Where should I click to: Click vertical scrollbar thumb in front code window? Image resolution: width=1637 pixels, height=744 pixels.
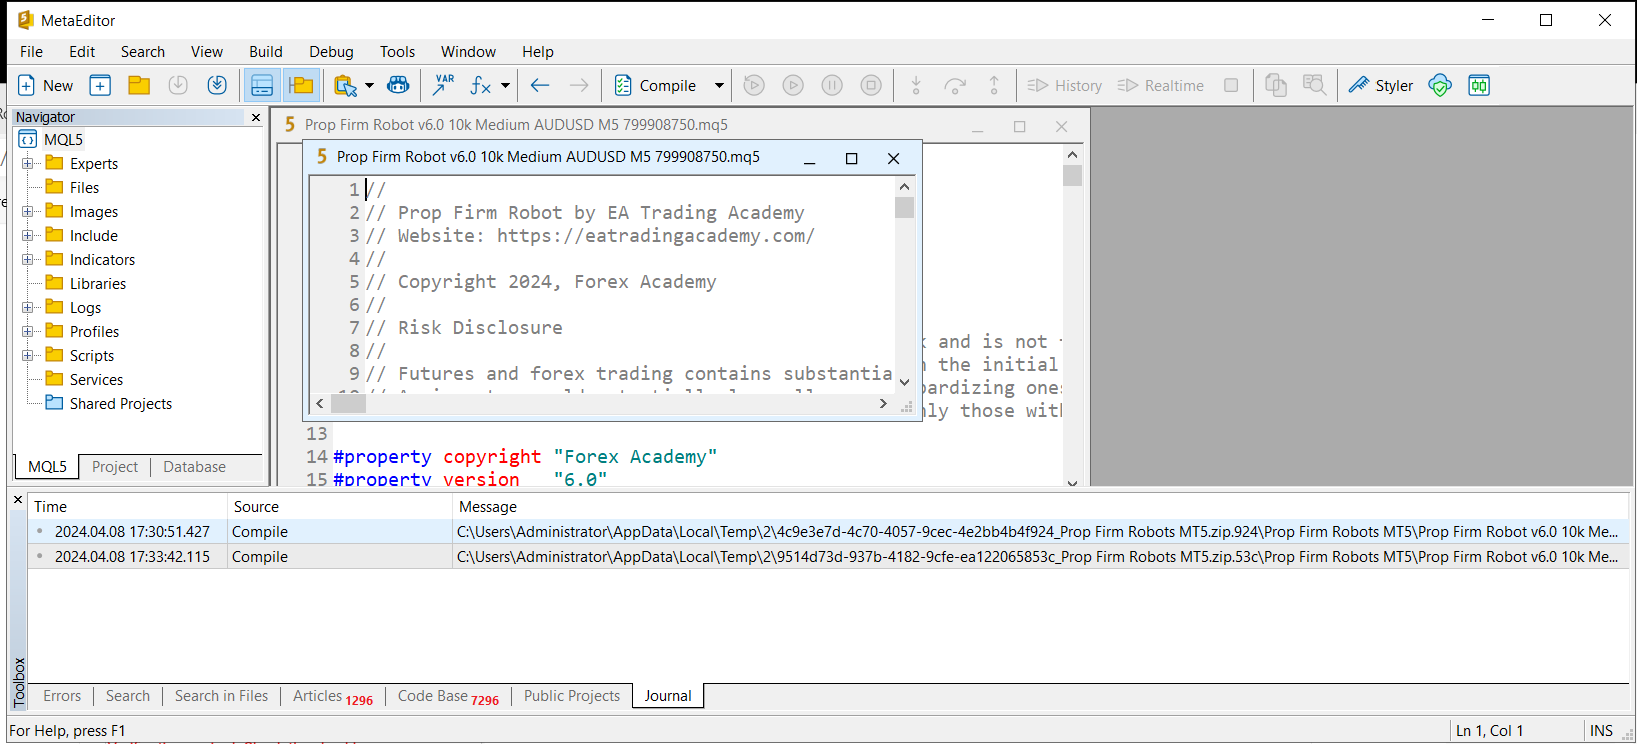(904, 207)
